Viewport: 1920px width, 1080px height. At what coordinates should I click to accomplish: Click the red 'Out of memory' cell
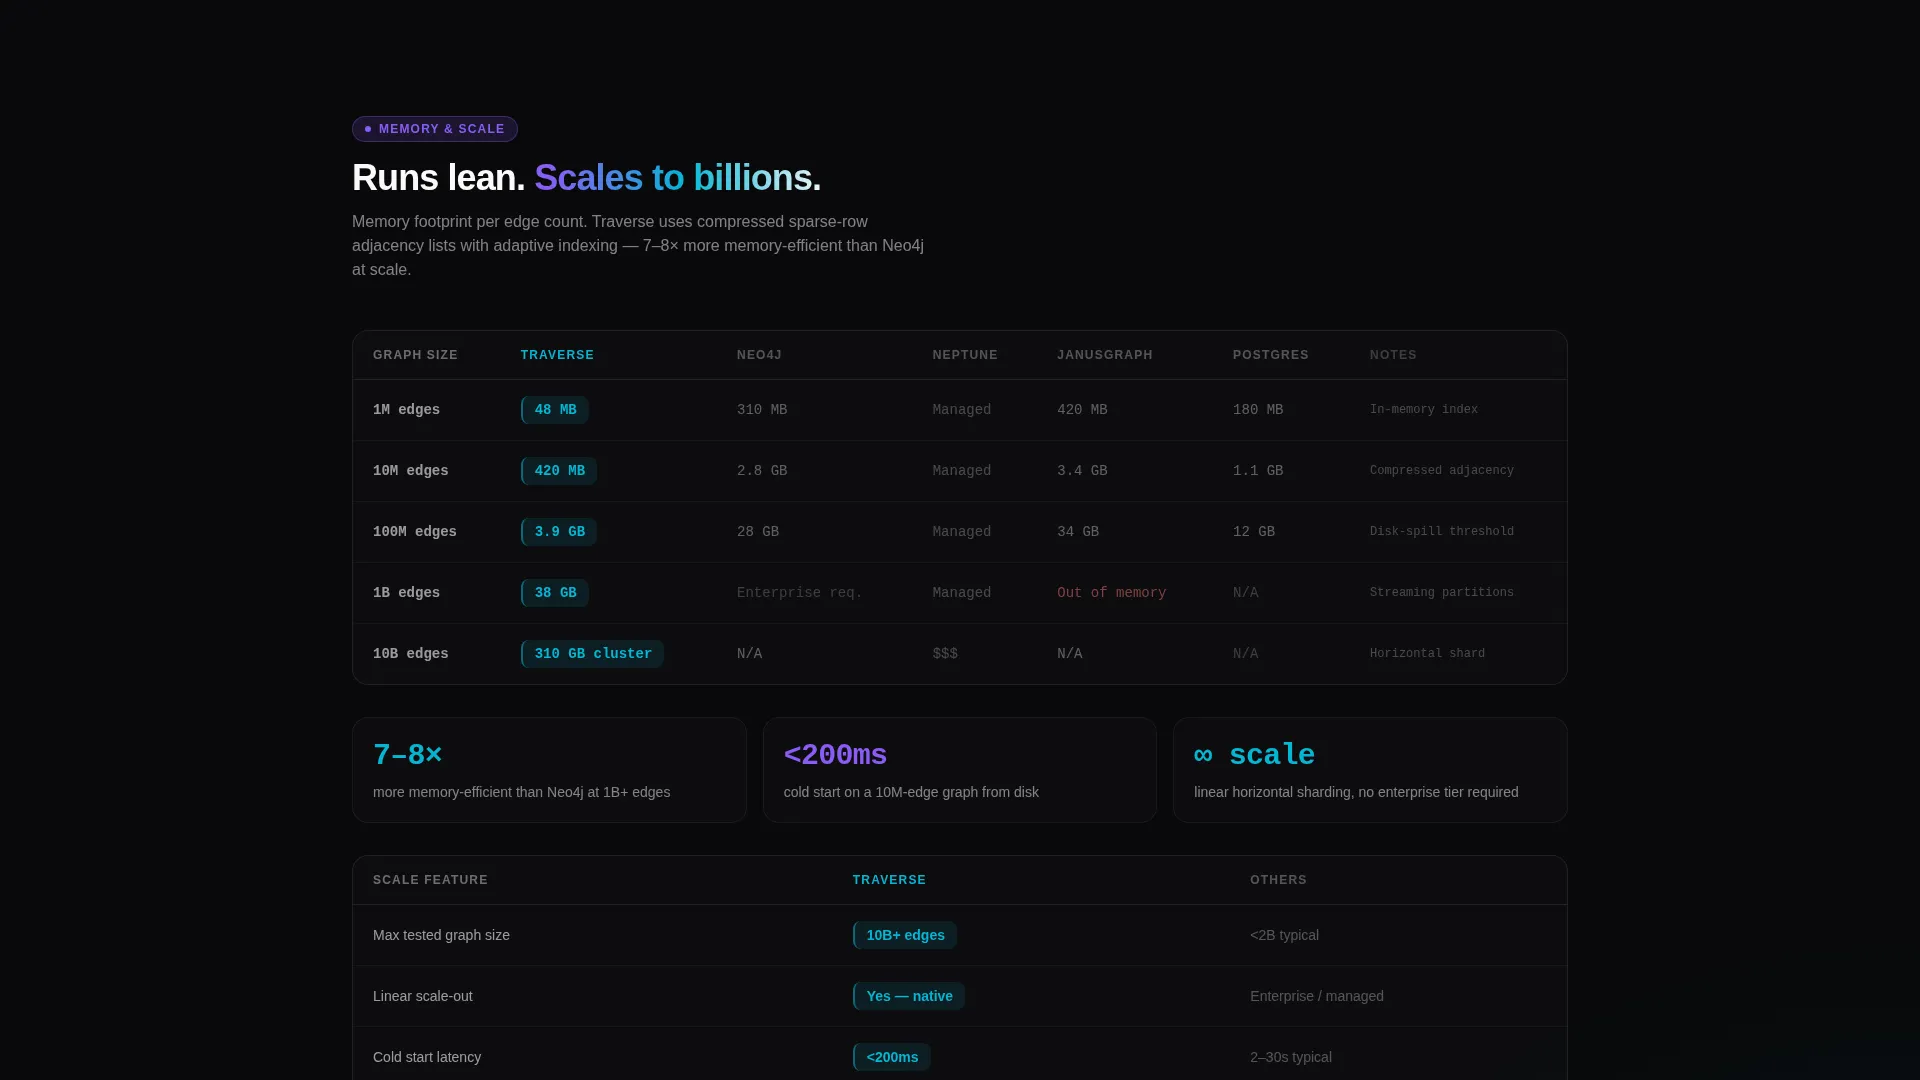1111,593
